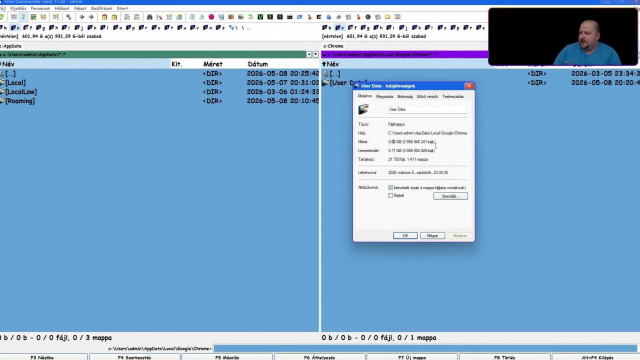Image resolution: width=640 pixels, height=360 pixels.
Task: Switch to the Előző verziók tab
Action: point(427,97)
